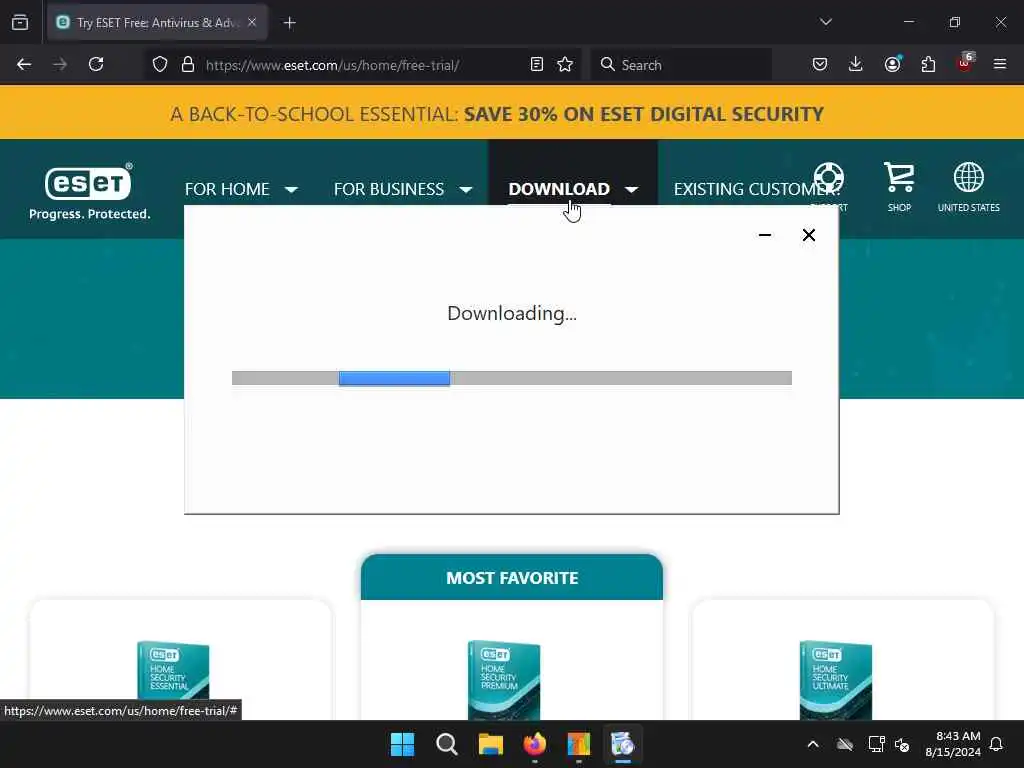
Task: Select the Try ESET Free browser tab
Action: click(x=157, y=23)
